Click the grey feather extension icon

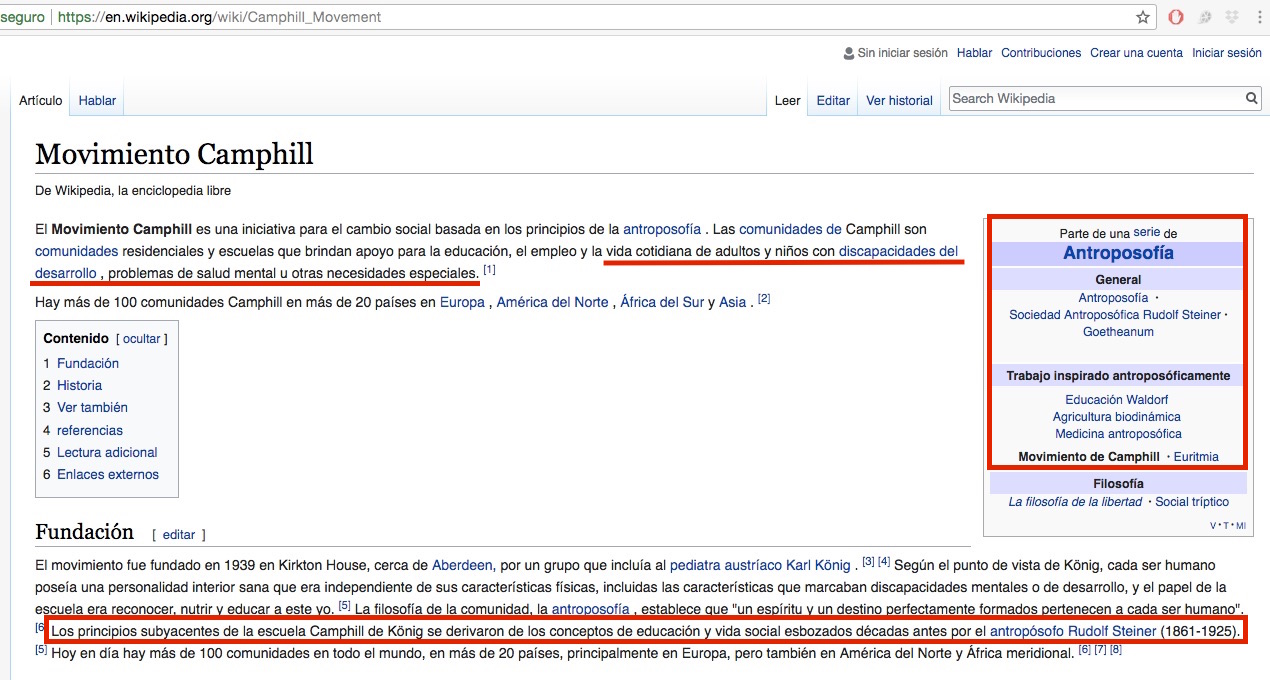(x=1205, y=17)
